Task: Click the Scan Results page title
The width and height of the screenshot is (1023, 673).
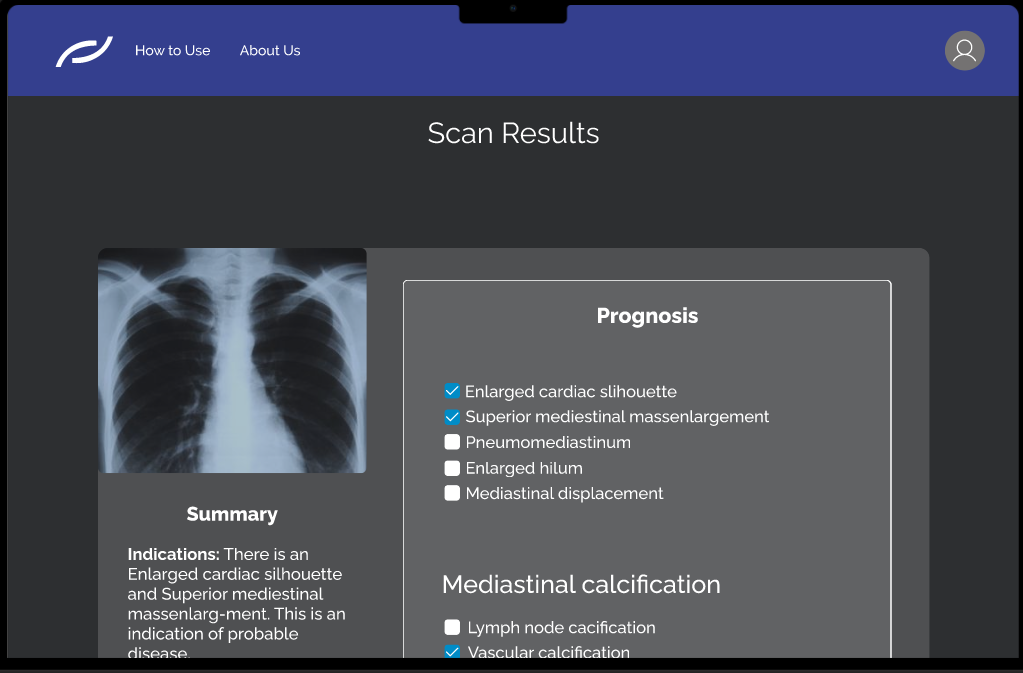Action: point(513,132)
